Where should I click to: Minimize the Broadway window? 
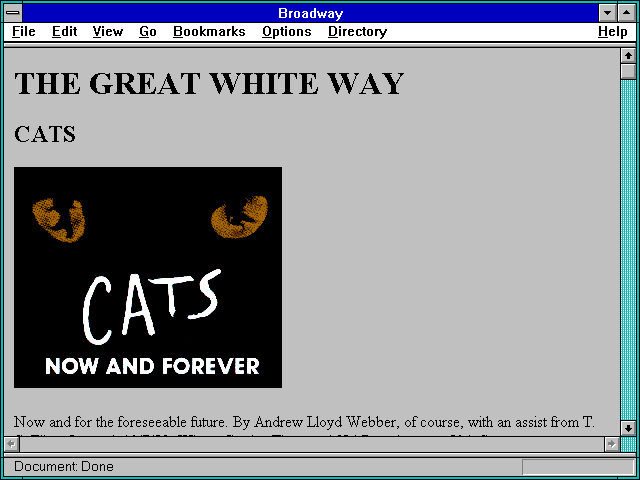tap(607, 13)
